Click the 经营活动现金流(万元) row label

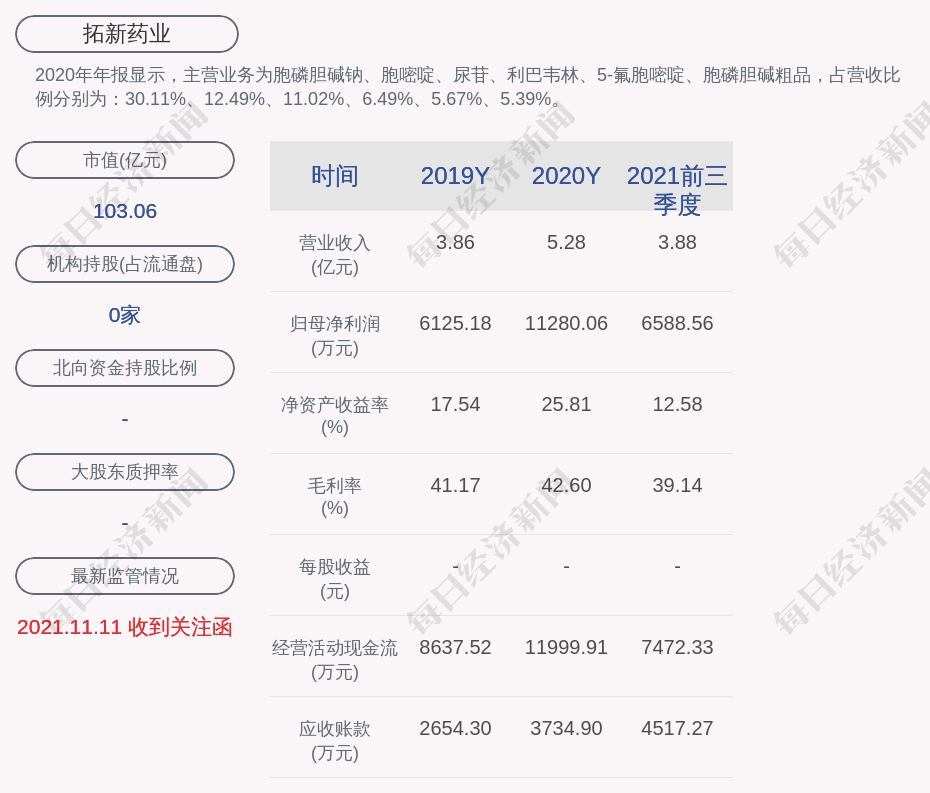click(335, 660)
